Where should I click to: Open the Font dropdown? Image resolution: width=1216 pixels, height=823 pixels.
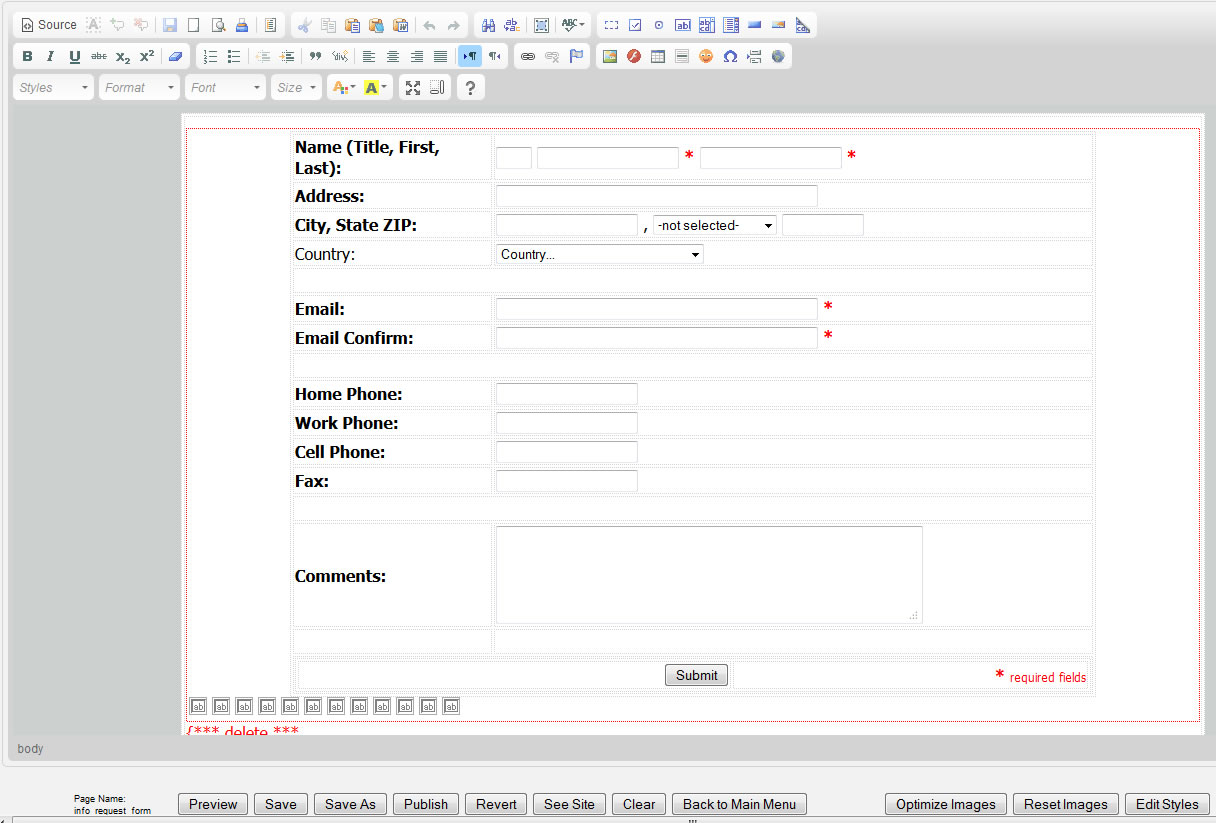225,88
